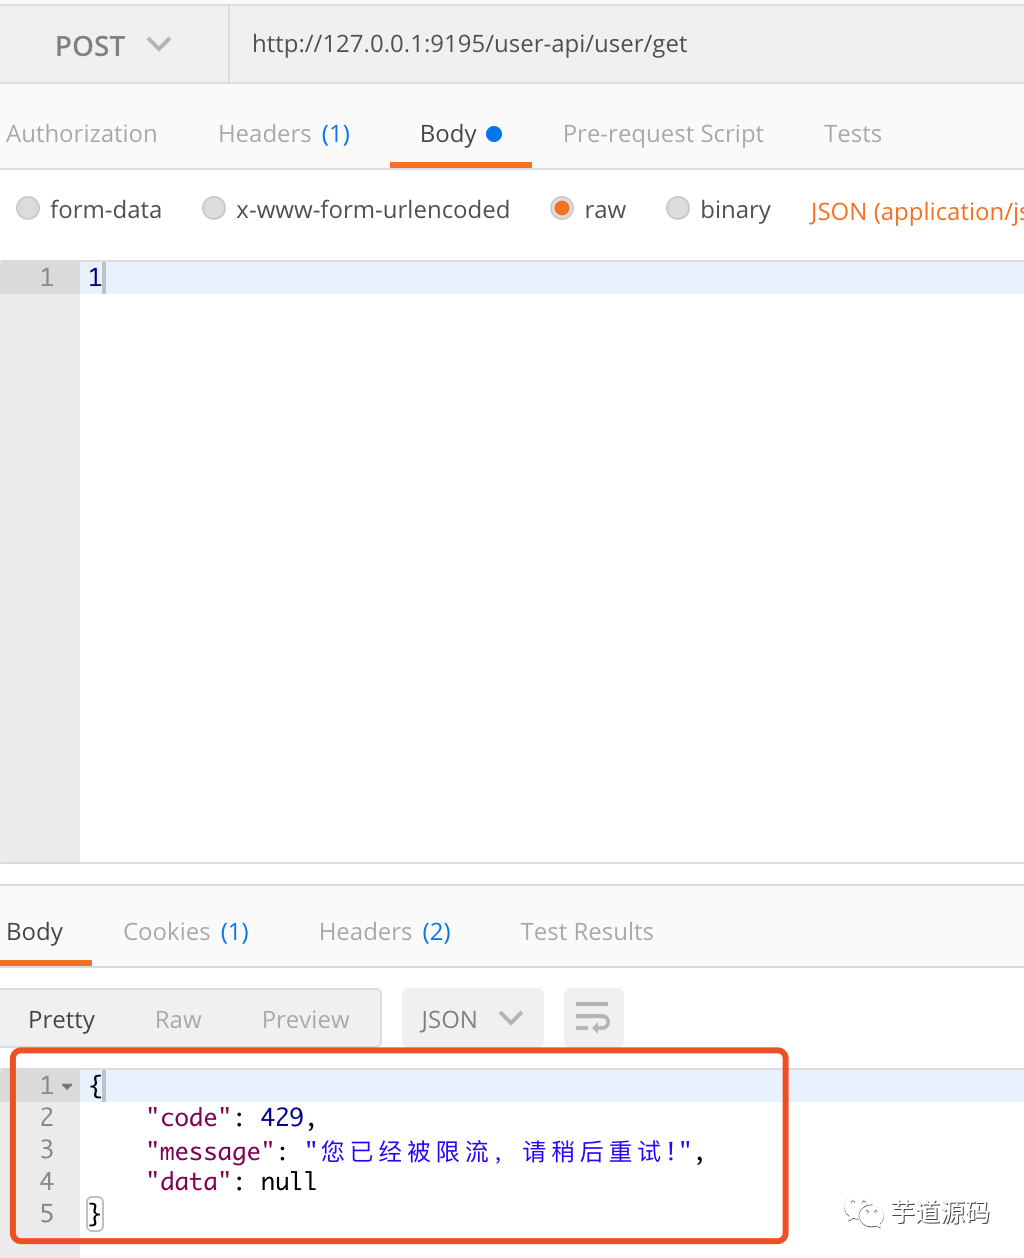This screenshot has width=1024, height=1258.
Task: Click the "code" key in the response
Action: coord(189,1117)
